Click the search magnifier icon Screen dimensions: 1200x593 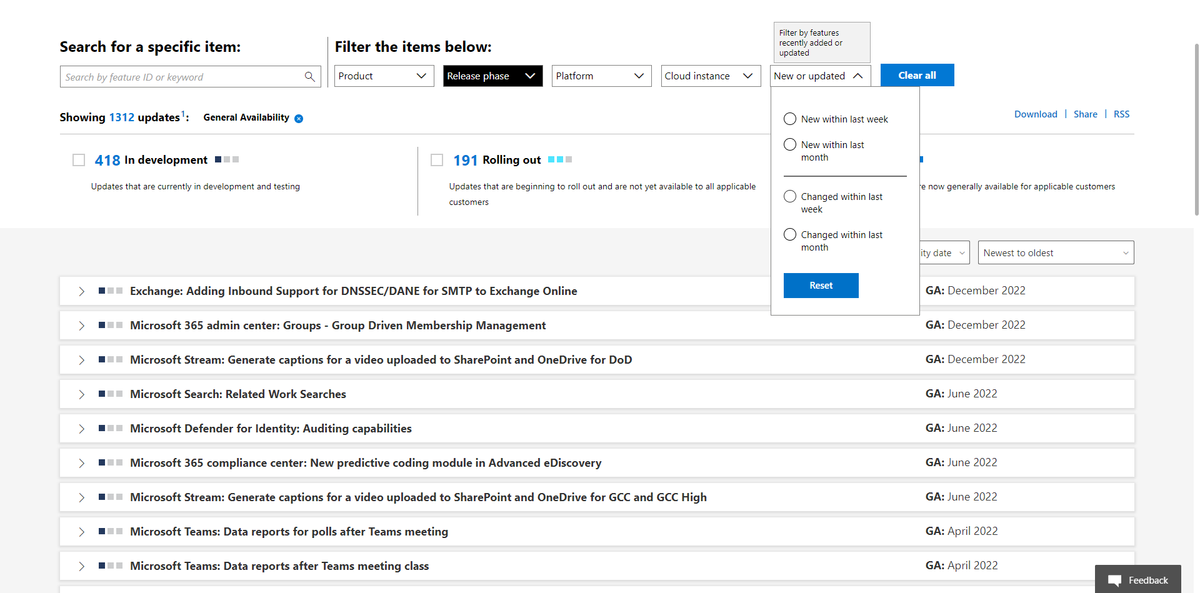(310, 77)
